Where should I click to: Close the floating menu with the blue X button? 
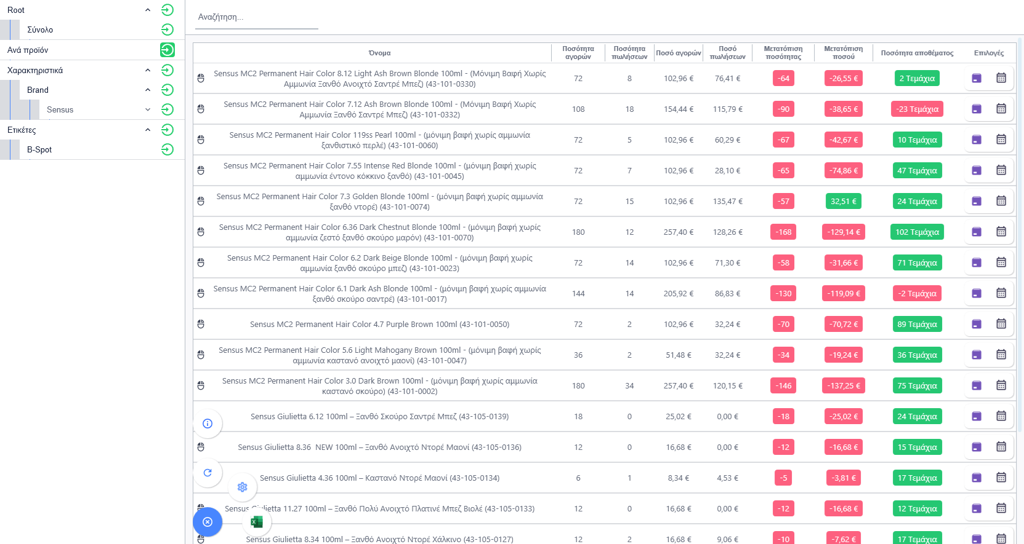point(208,522)
